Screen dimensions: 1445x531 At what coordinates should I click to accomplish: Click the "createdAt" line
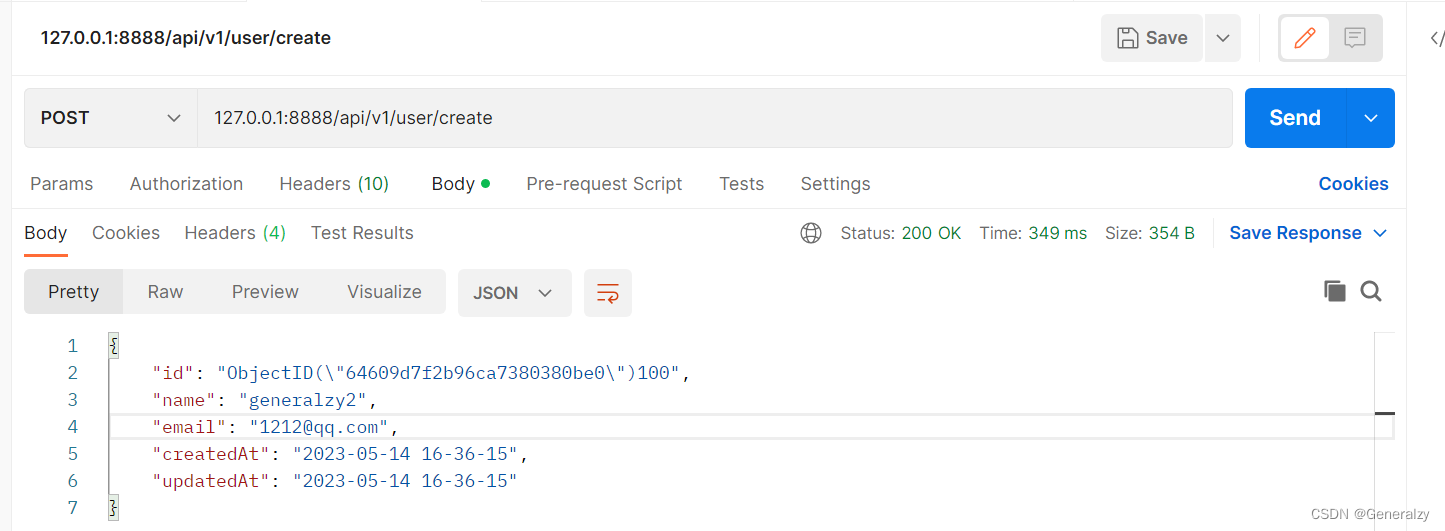pyautogui.click(x=339, y=454)
